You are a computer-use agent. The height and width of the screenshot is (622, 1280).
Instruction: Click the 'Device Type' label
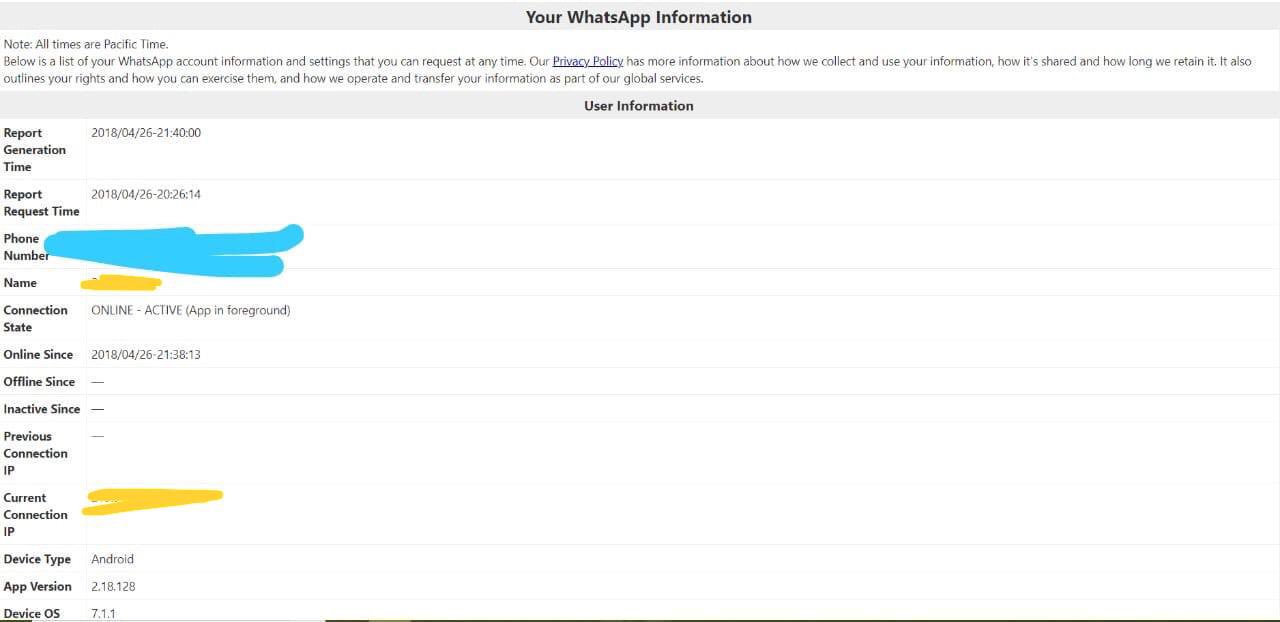[37, 559]
